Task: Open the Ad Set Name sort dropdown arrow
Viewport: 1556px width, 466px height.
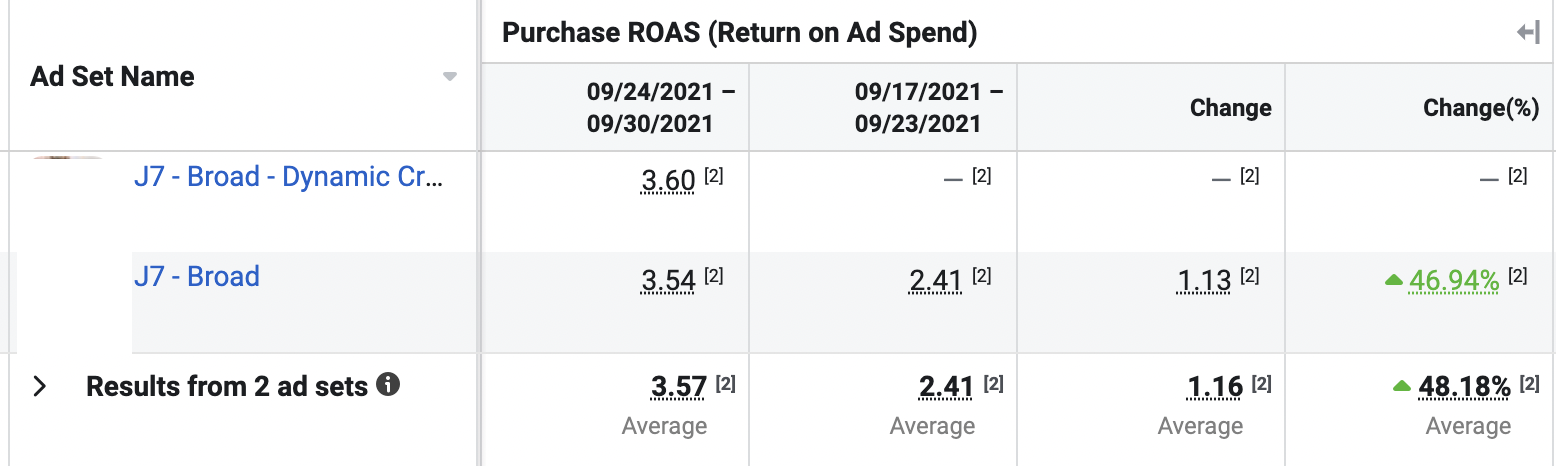Action: (450, 77)
